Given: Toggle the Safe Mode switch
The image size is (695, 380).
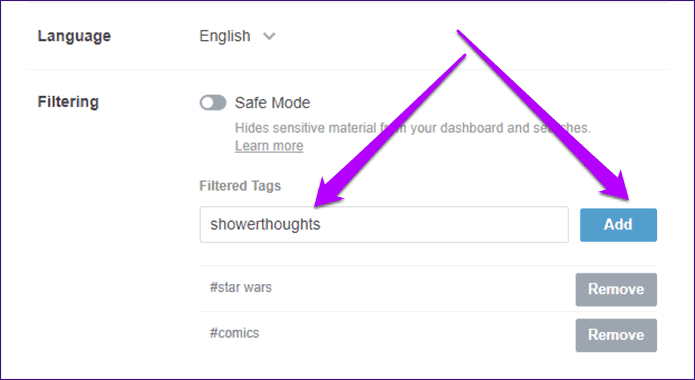Looking at the screenshot, I should pyautogui.click(x=213, y=103).
